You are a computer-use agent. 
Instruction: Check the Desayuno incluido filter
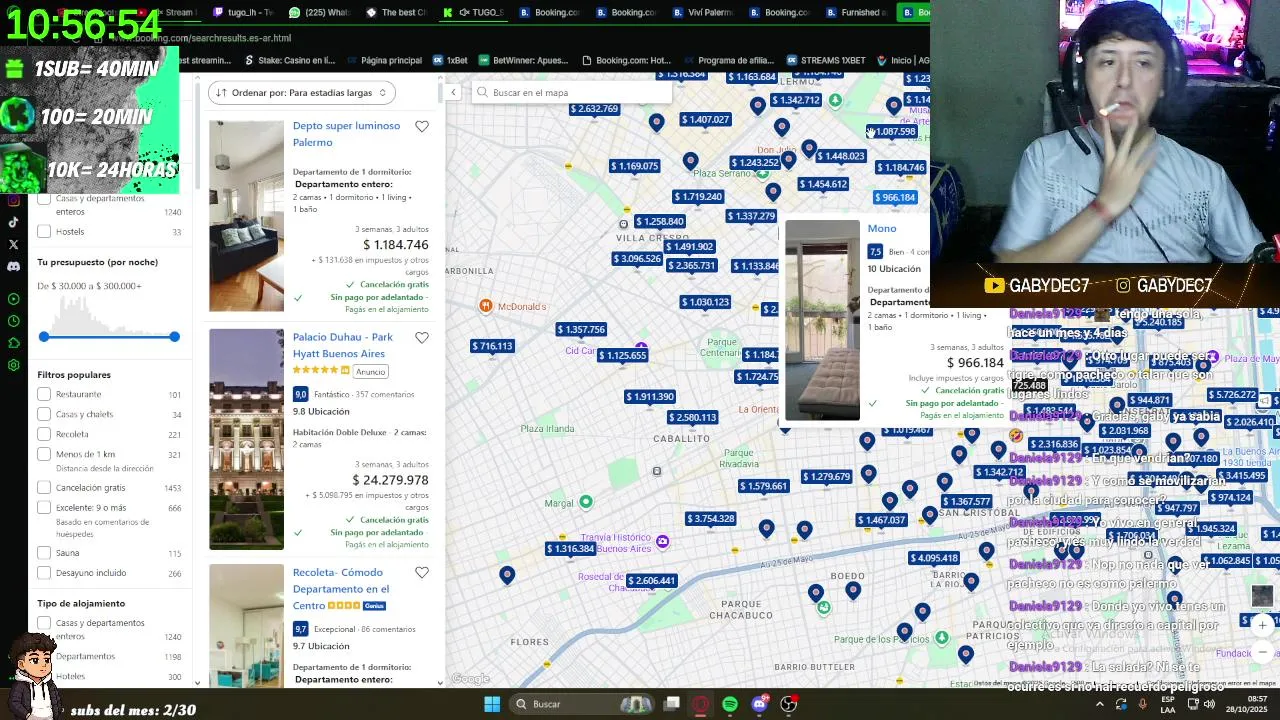point(44,573)
